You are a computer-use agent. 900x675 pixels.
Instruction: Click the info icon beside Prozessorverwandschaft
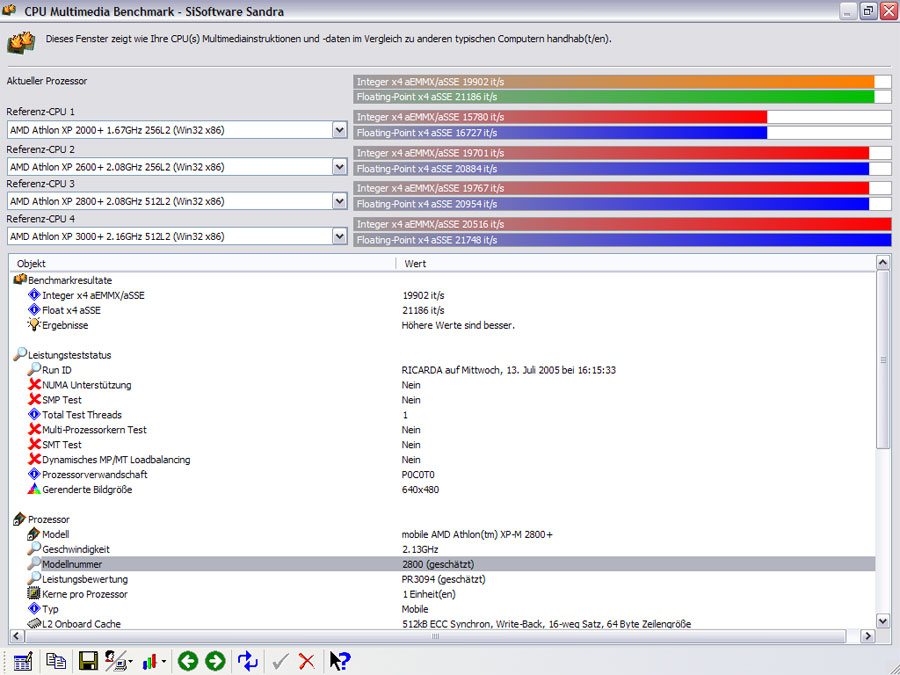34,474
